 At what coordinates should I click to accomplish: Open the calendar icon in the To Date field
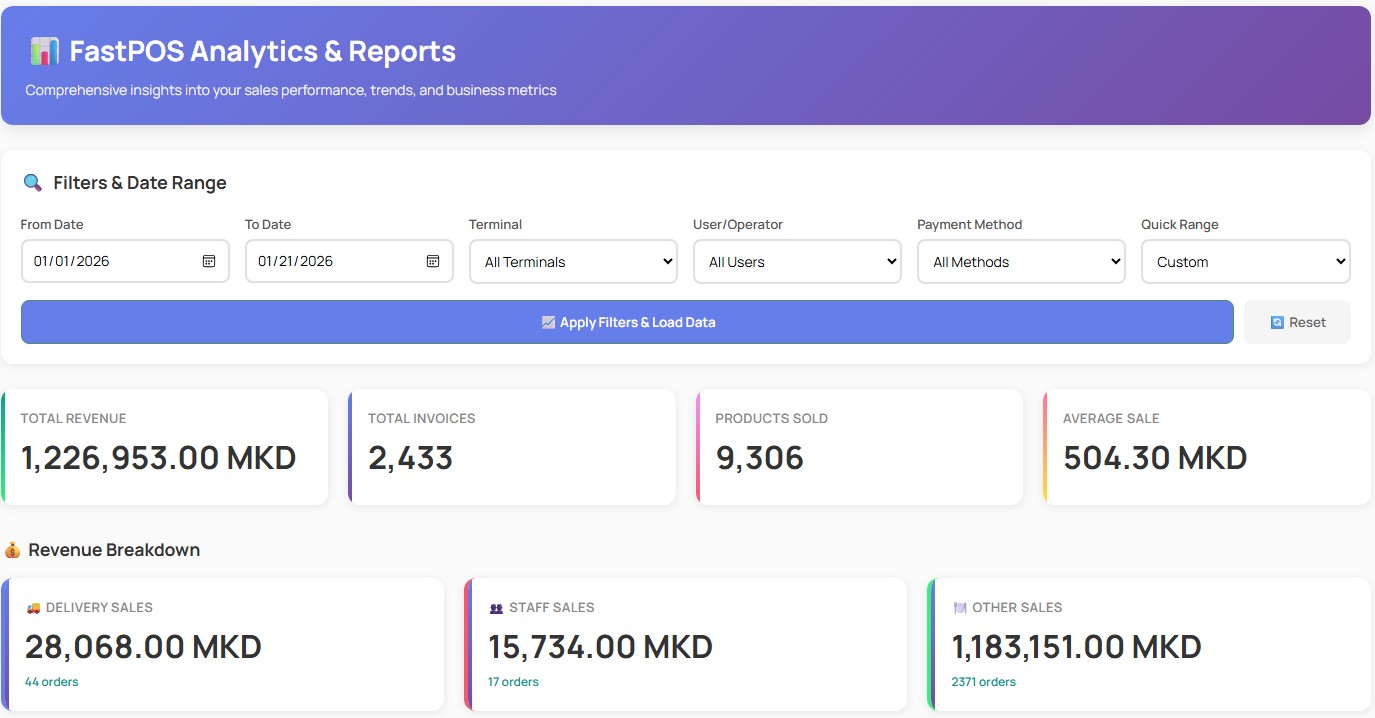coord(432,261)
